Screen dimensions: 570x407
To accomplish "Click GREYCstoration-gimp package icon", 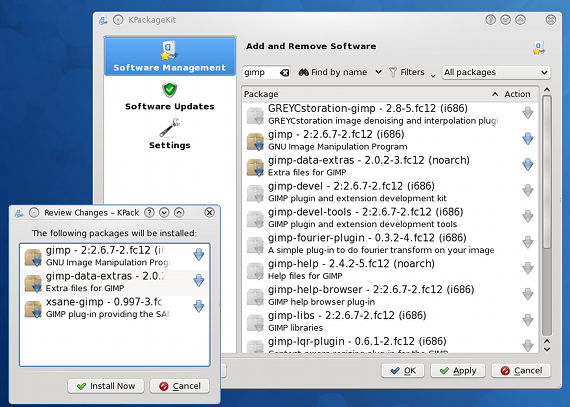I will coord(255,116).
